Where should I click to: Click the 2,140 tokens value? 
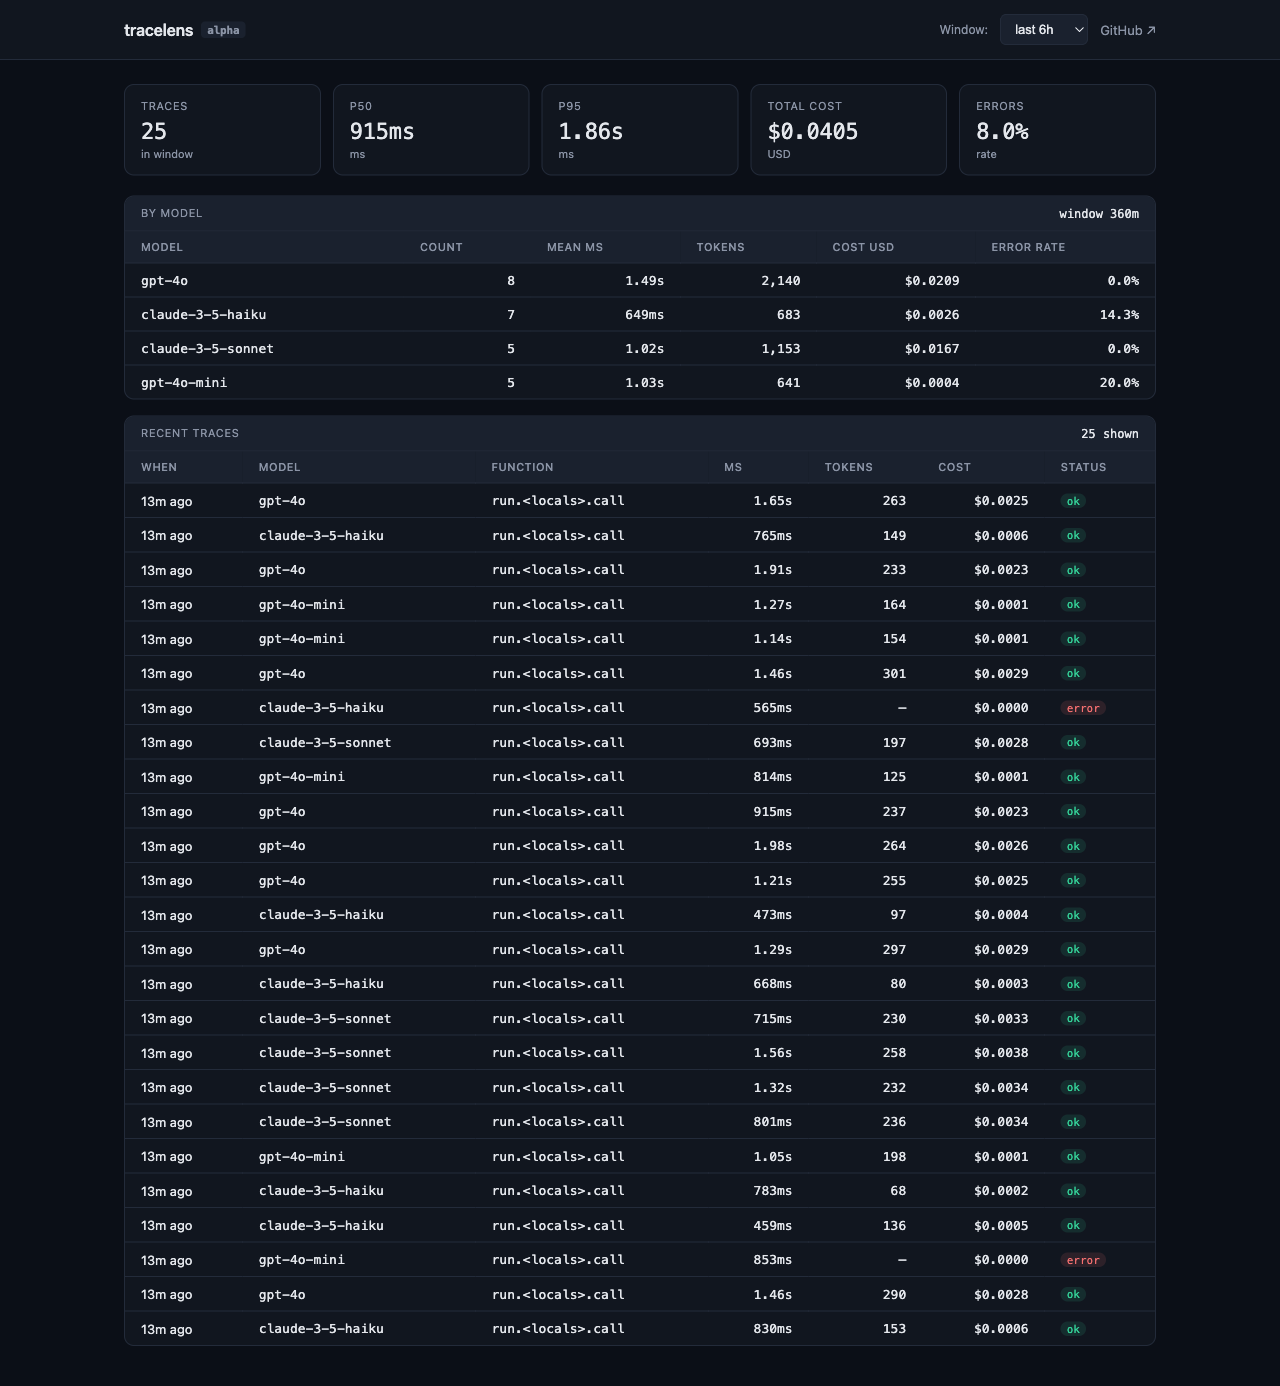781,281
